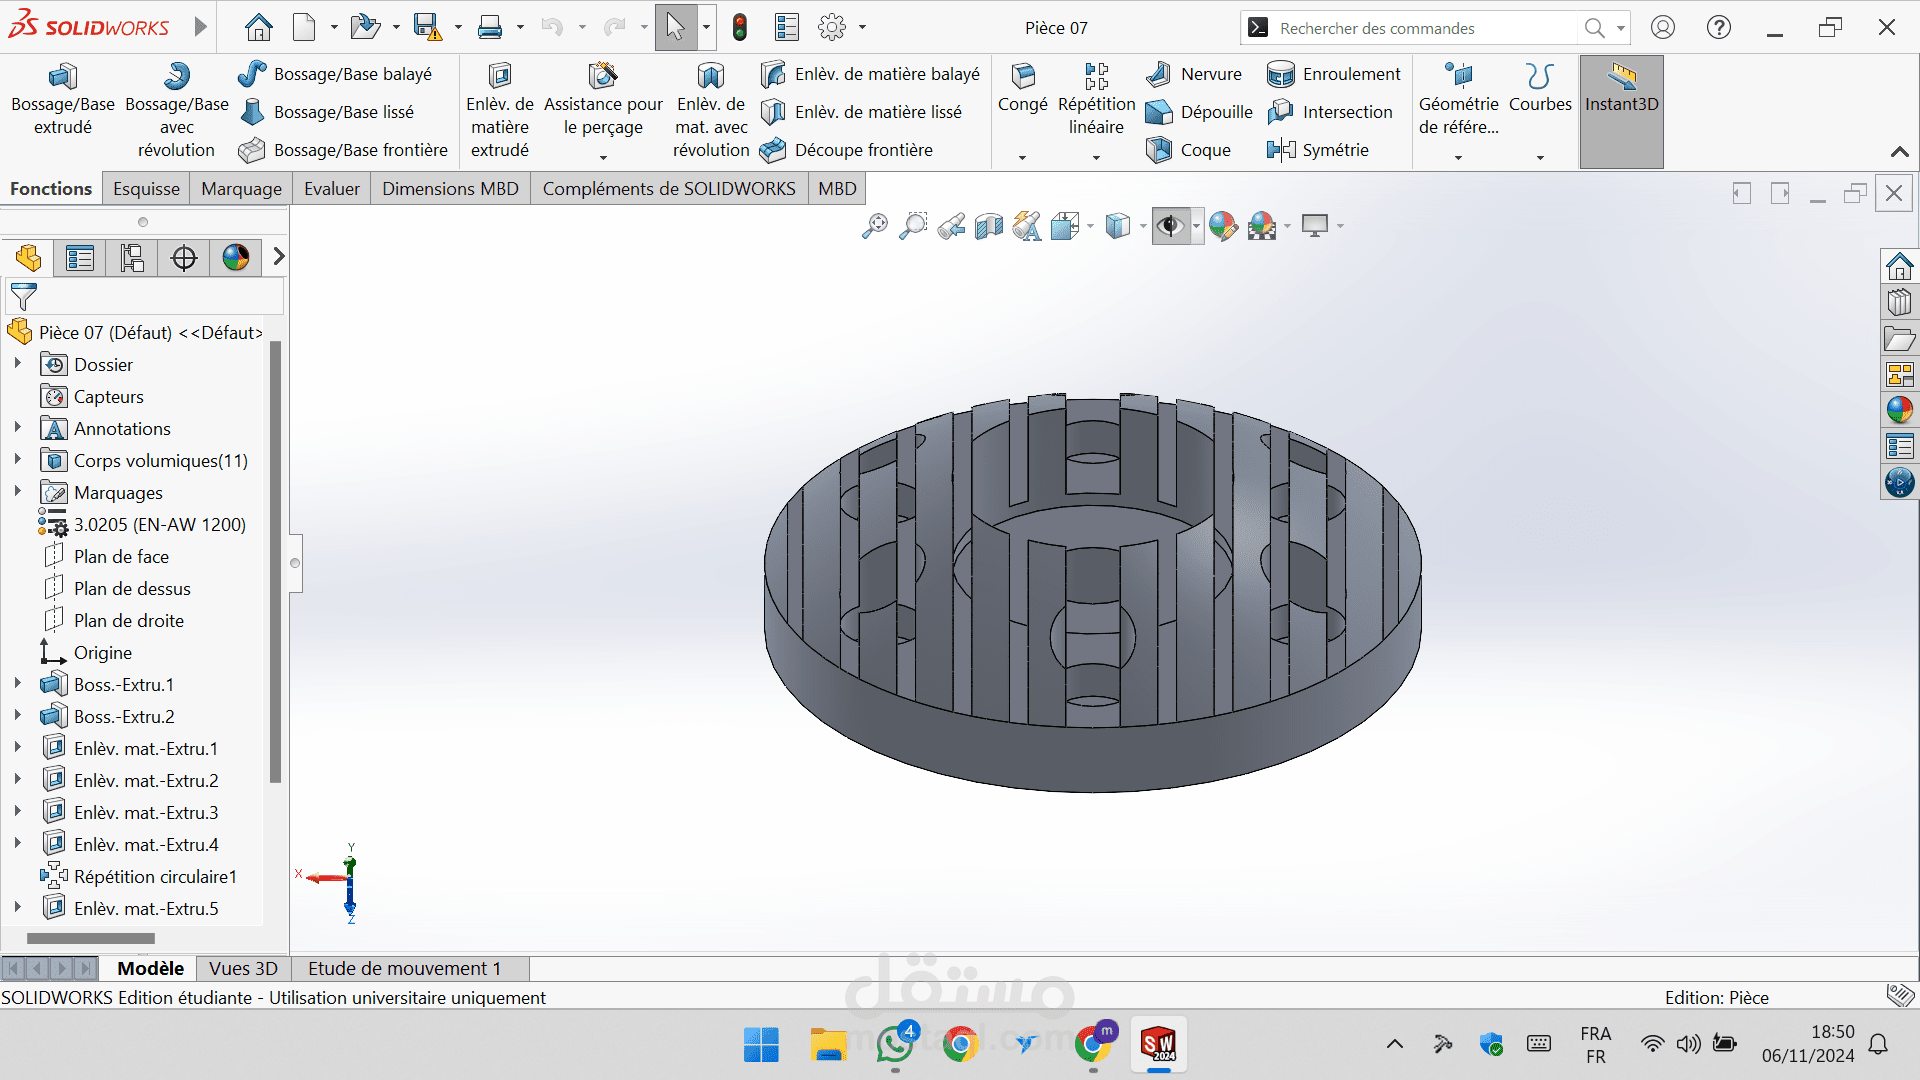The width and height of the screenshot is (1920, 1080).
Task: Switch to the Etude de mouvement 1 tab
Action: click(x=404, y=968)
